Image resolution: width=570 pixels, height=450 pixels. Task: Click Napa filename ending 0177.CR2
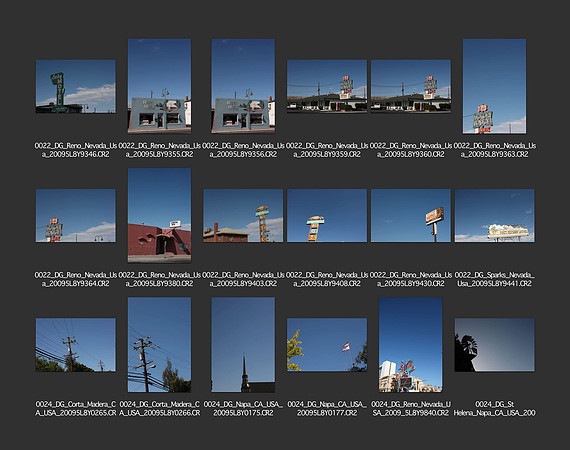click(327, 409)
